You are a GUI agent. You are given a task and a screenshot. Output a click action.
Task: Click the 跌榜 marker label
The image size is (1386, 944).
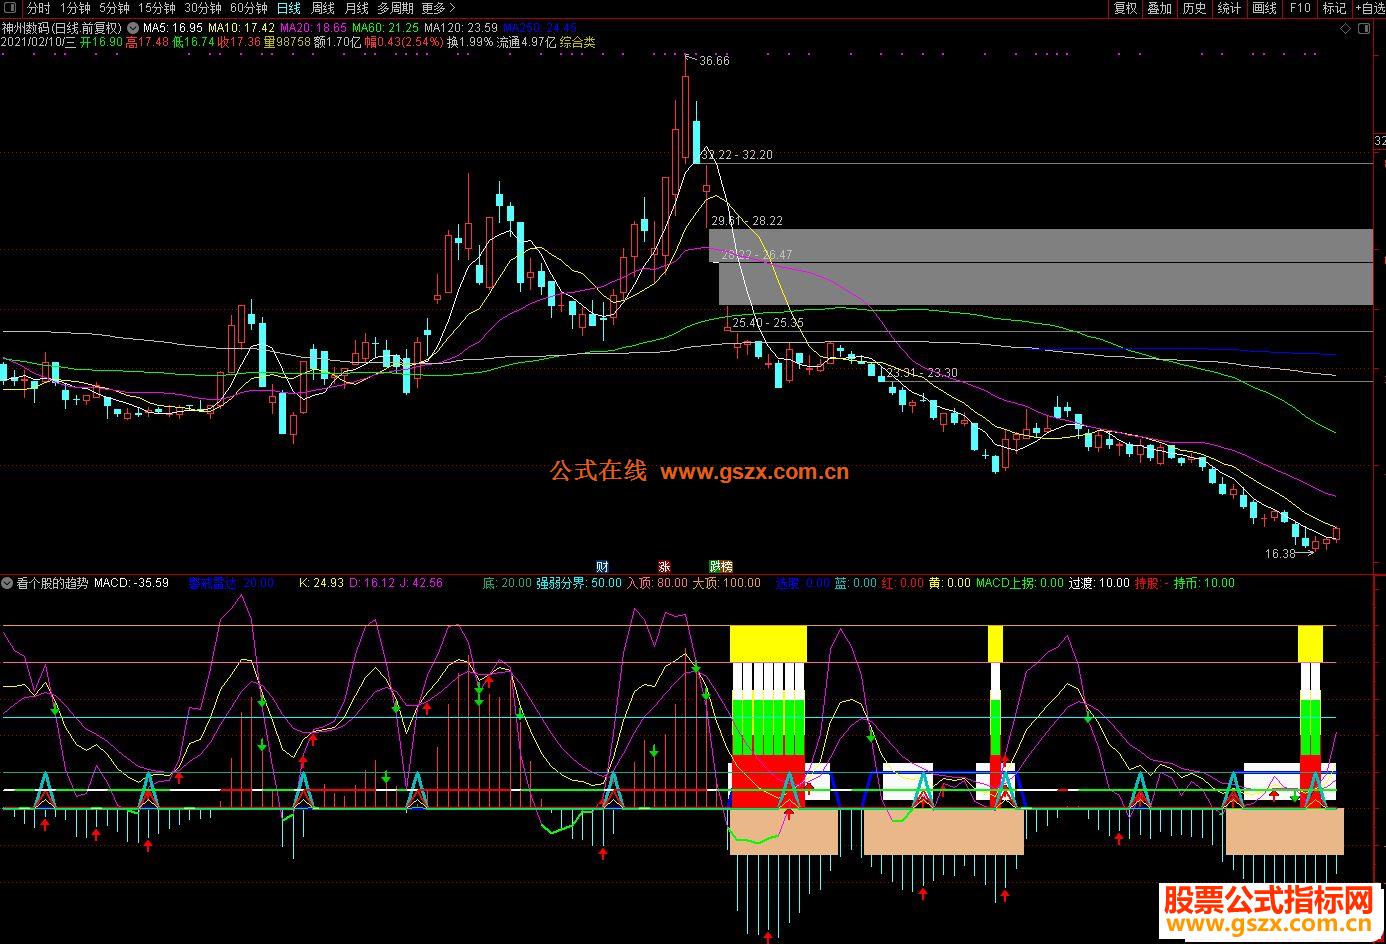[721, 566]
